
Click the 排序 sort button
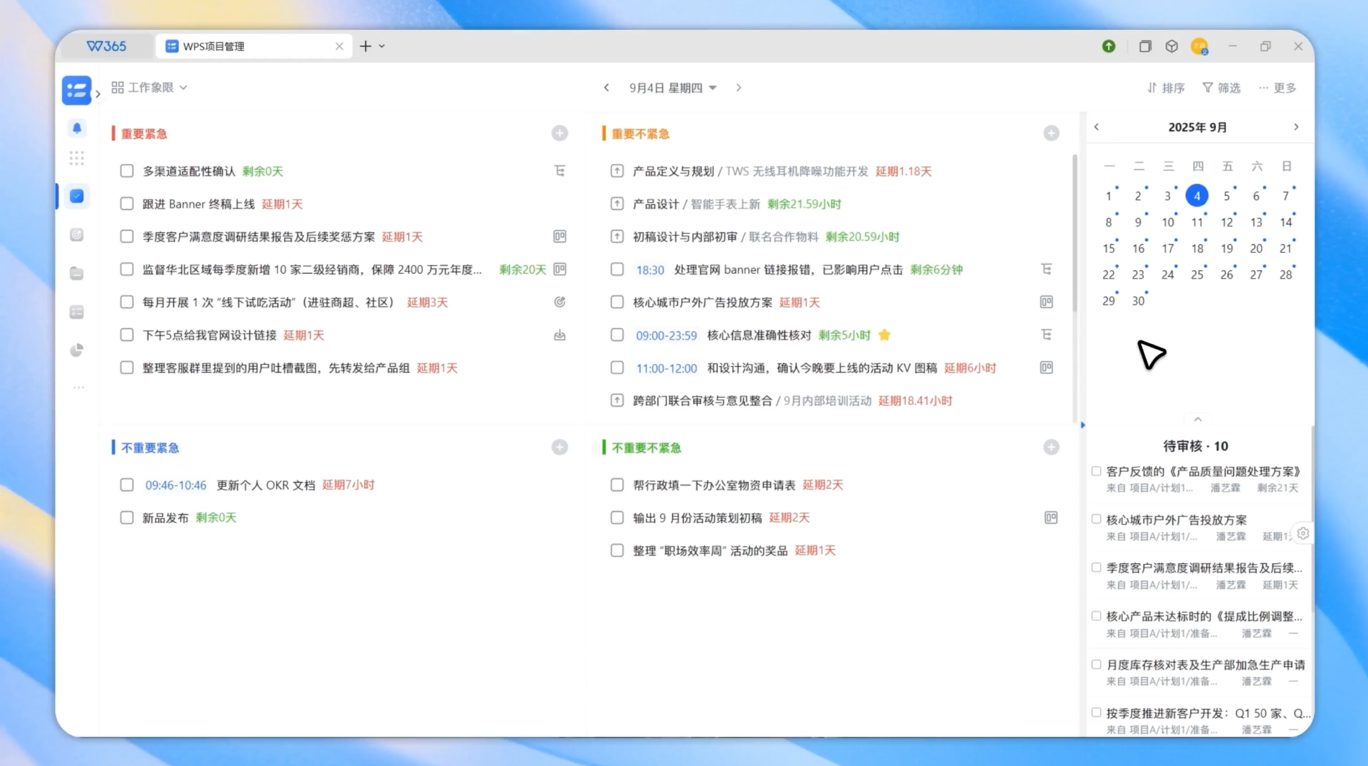pyautogui.click(x=1166, y=88)
